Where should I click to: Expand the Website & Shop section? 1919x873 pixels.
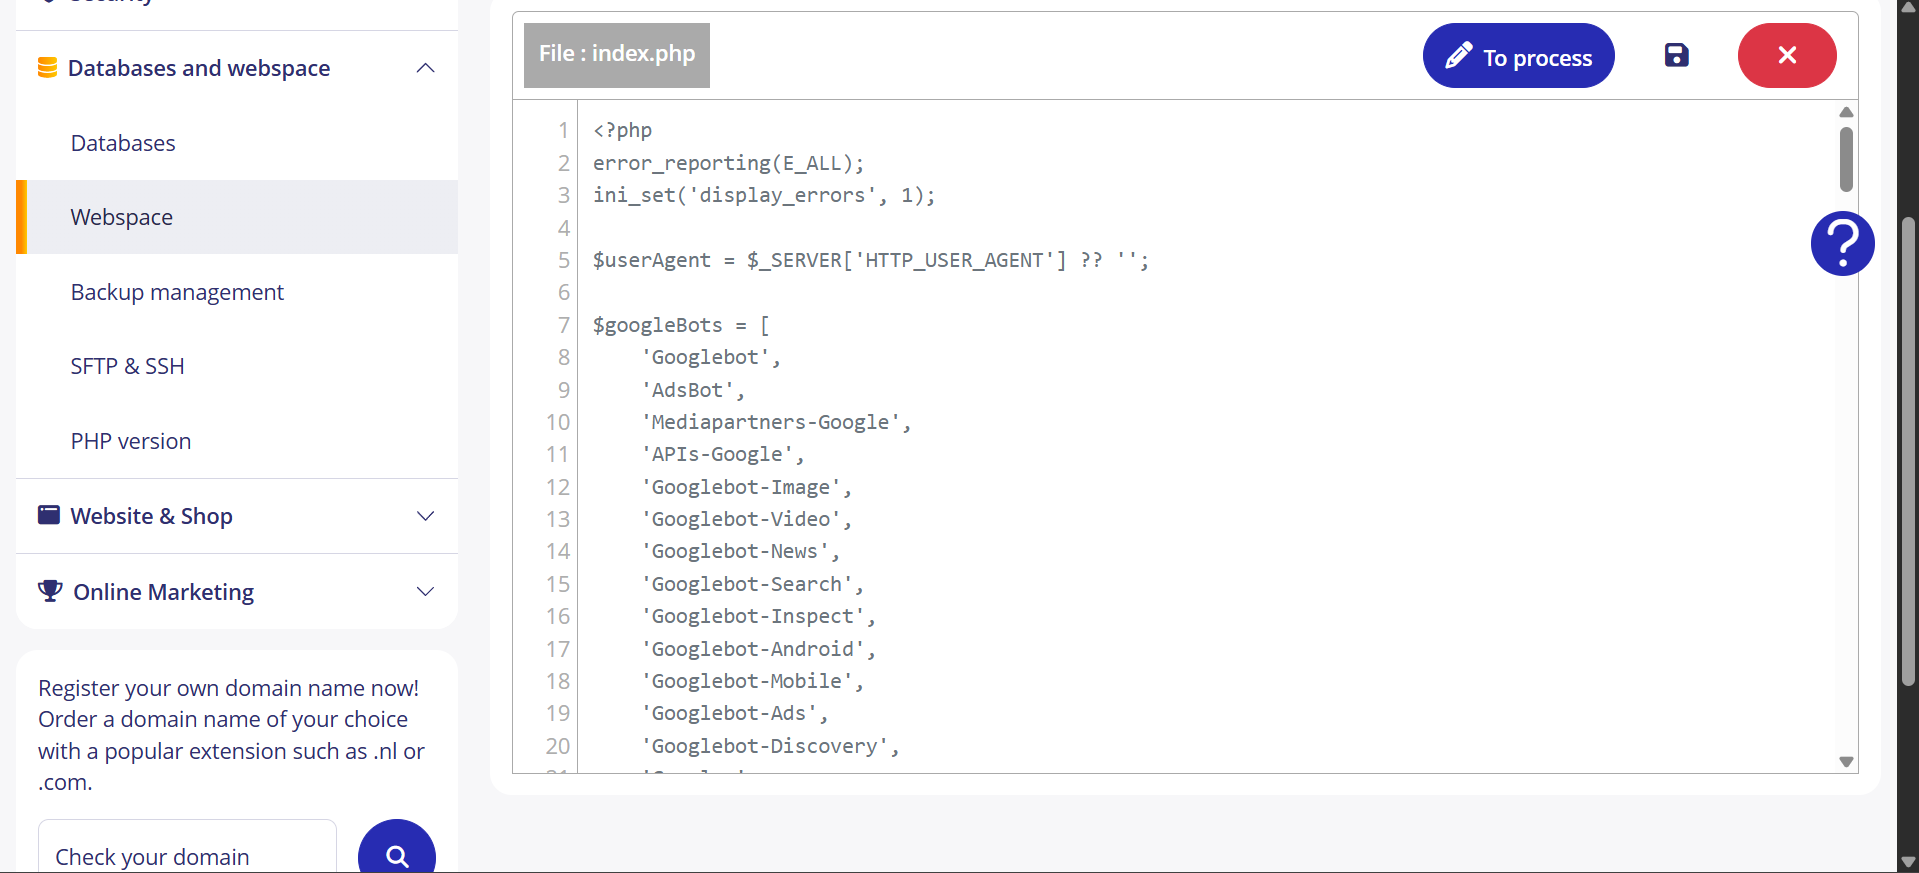[425, 516]
